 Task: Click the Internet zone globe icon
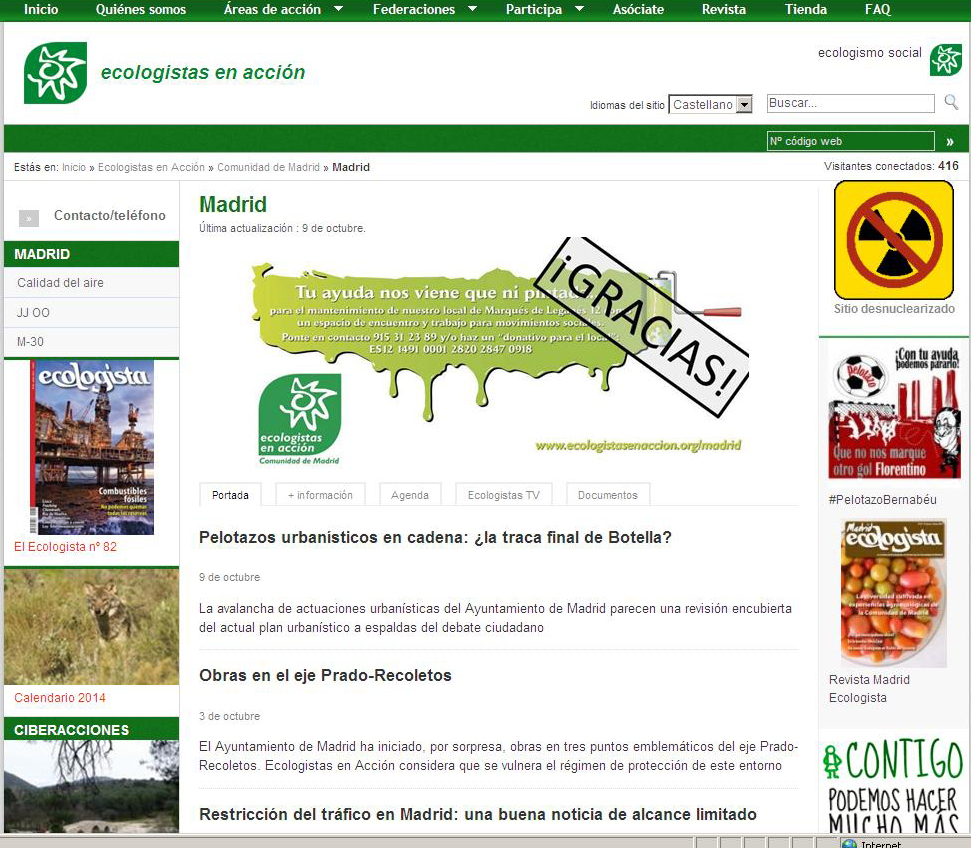click(x=850, y=844)
